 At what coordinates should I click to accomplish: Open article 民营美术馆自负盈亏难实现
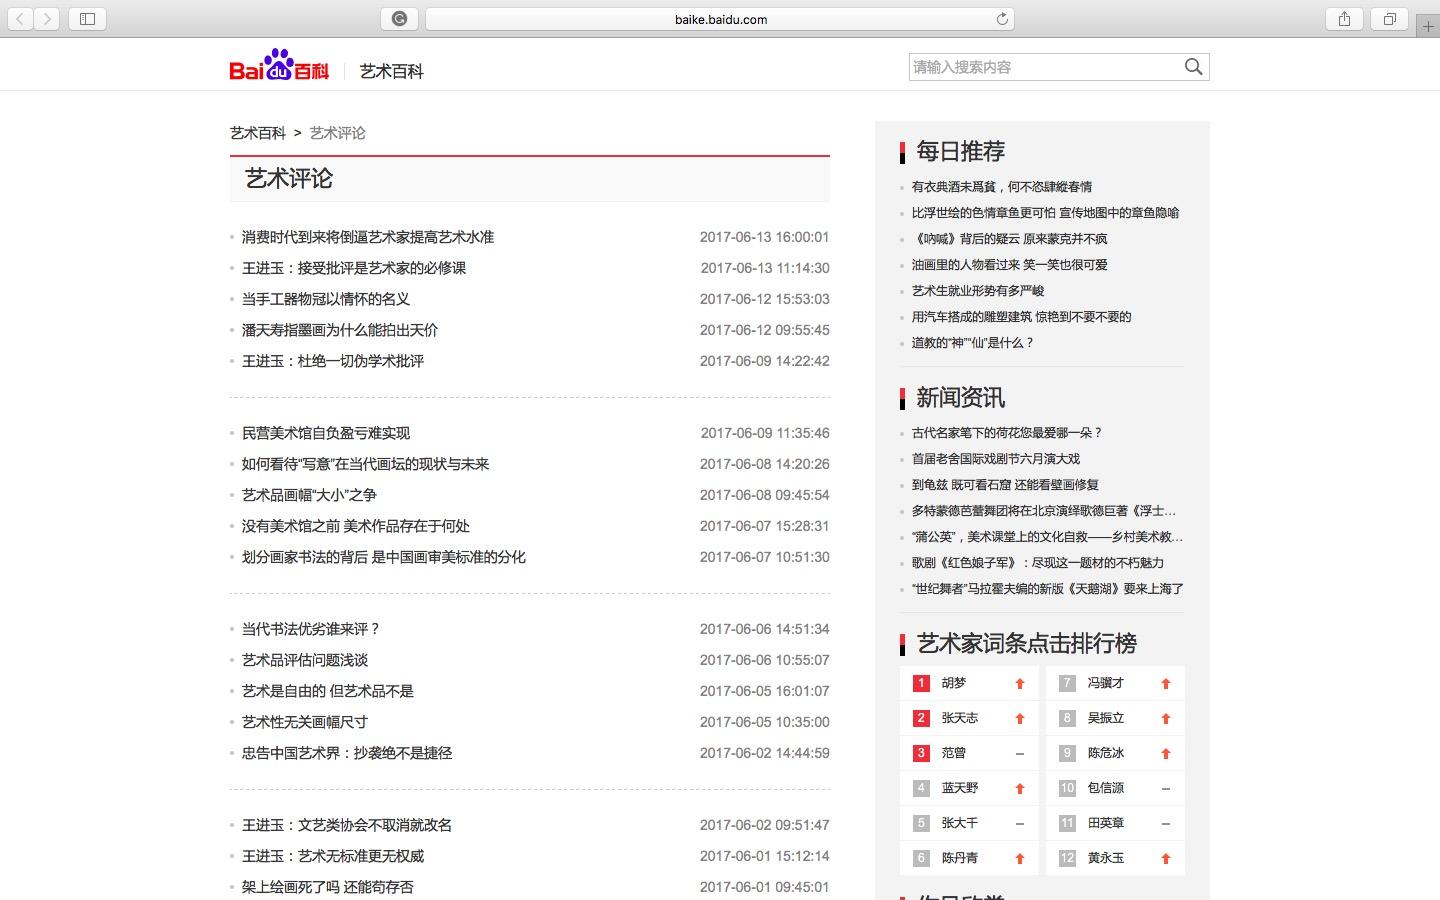tap(326, 433)
